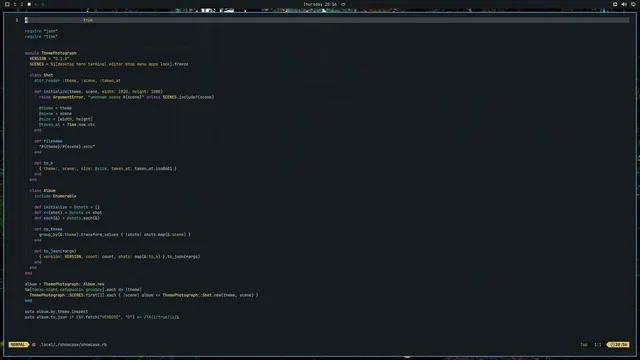Click the attr_reader line
640x360 pixels.
point(78,80)
